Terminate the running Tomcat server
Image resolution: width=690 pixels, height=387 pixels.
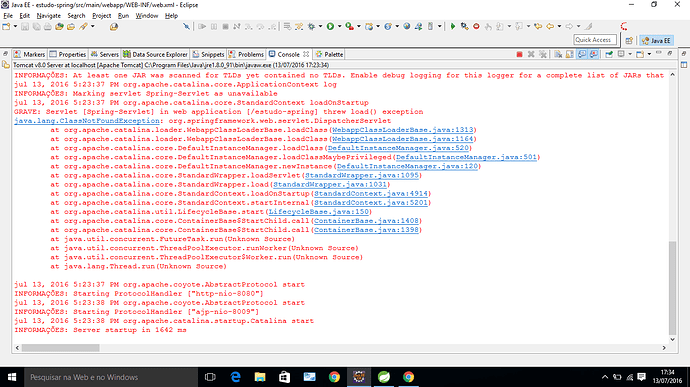pos(519,55)
